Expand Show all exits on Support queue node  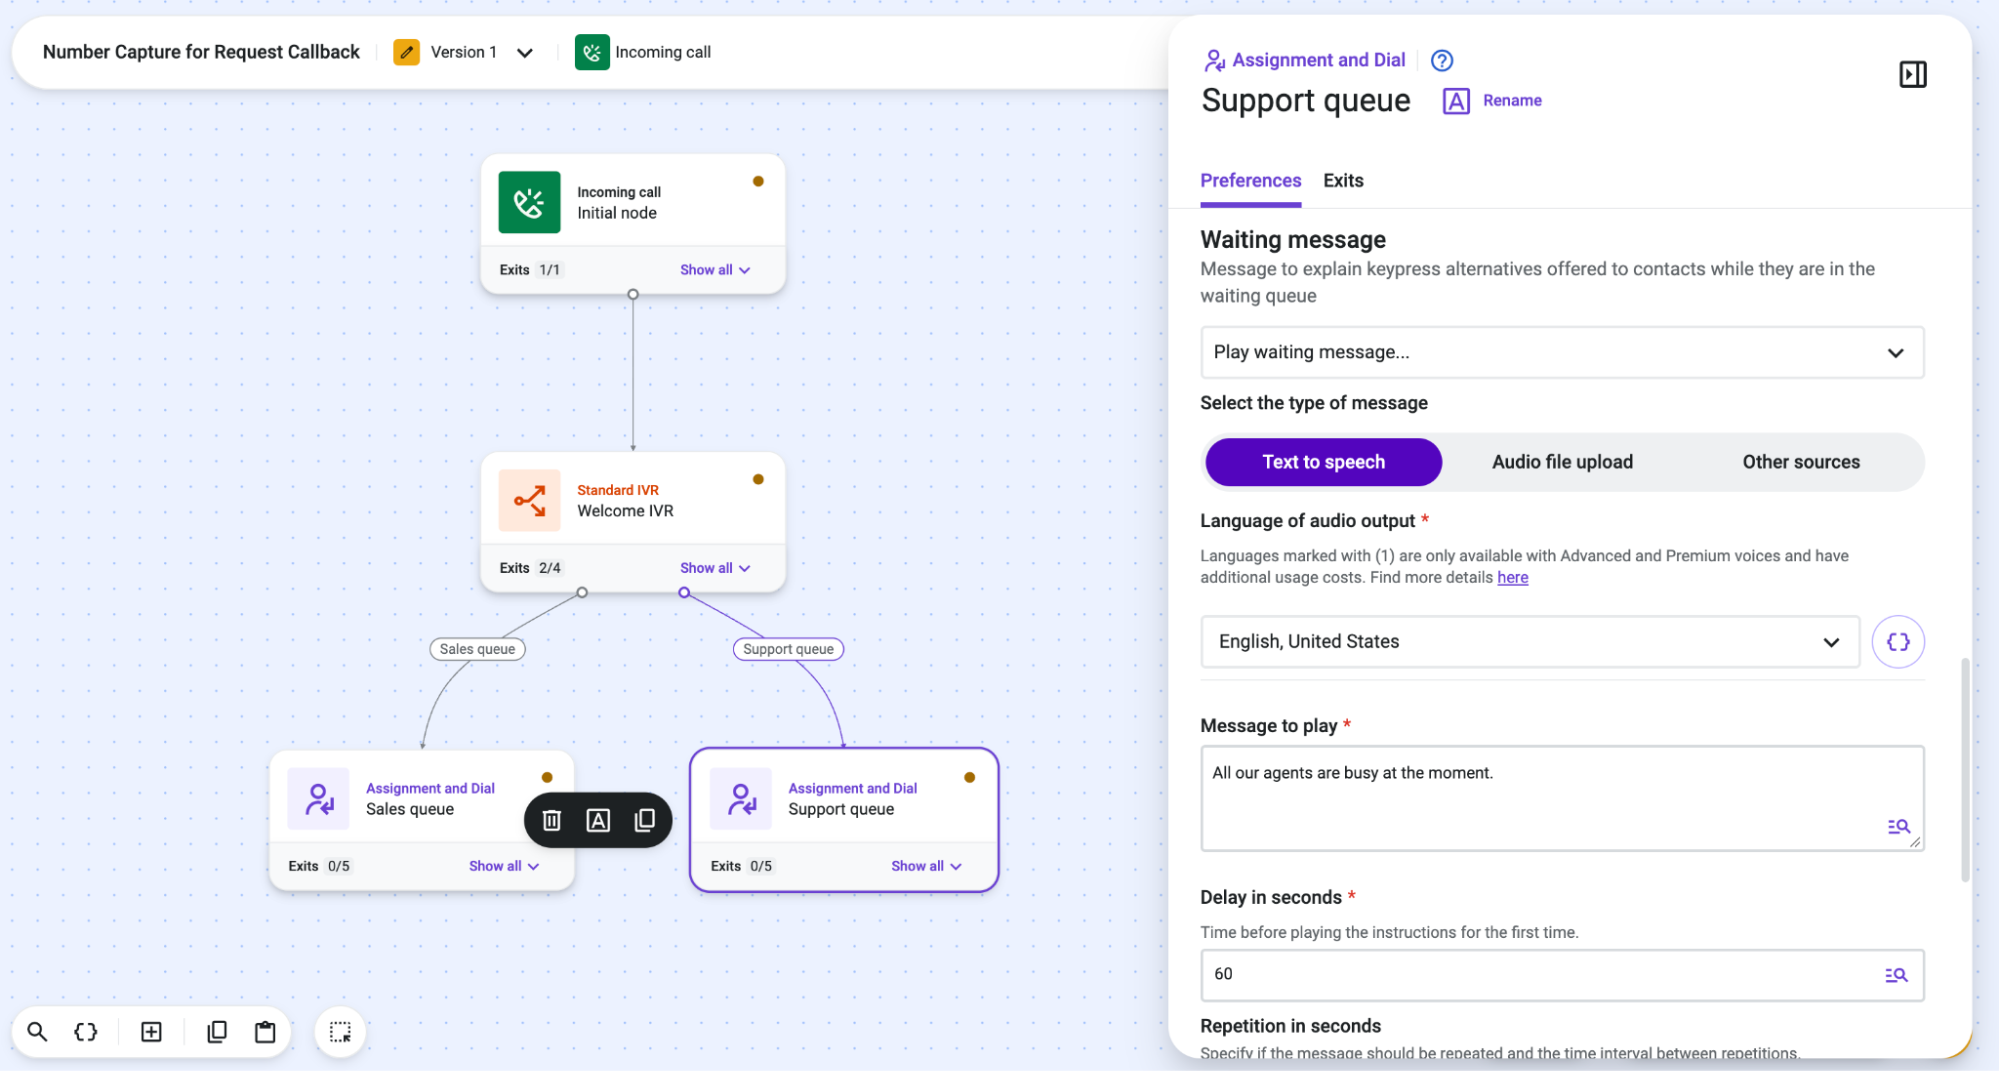tap(926, 866)
